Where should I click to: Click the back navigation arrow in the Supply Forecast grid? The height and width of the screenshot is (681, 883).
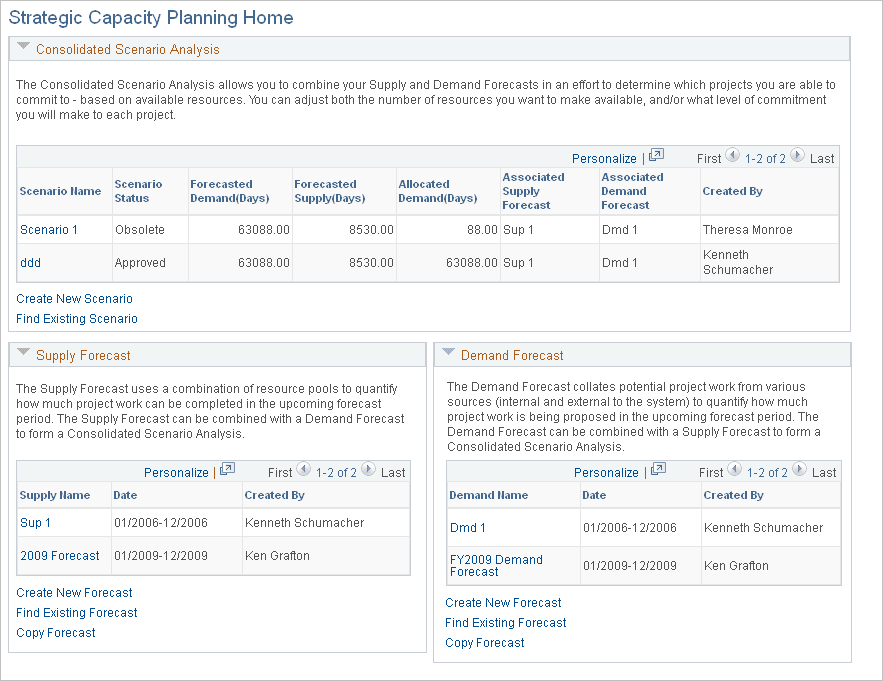304,471
